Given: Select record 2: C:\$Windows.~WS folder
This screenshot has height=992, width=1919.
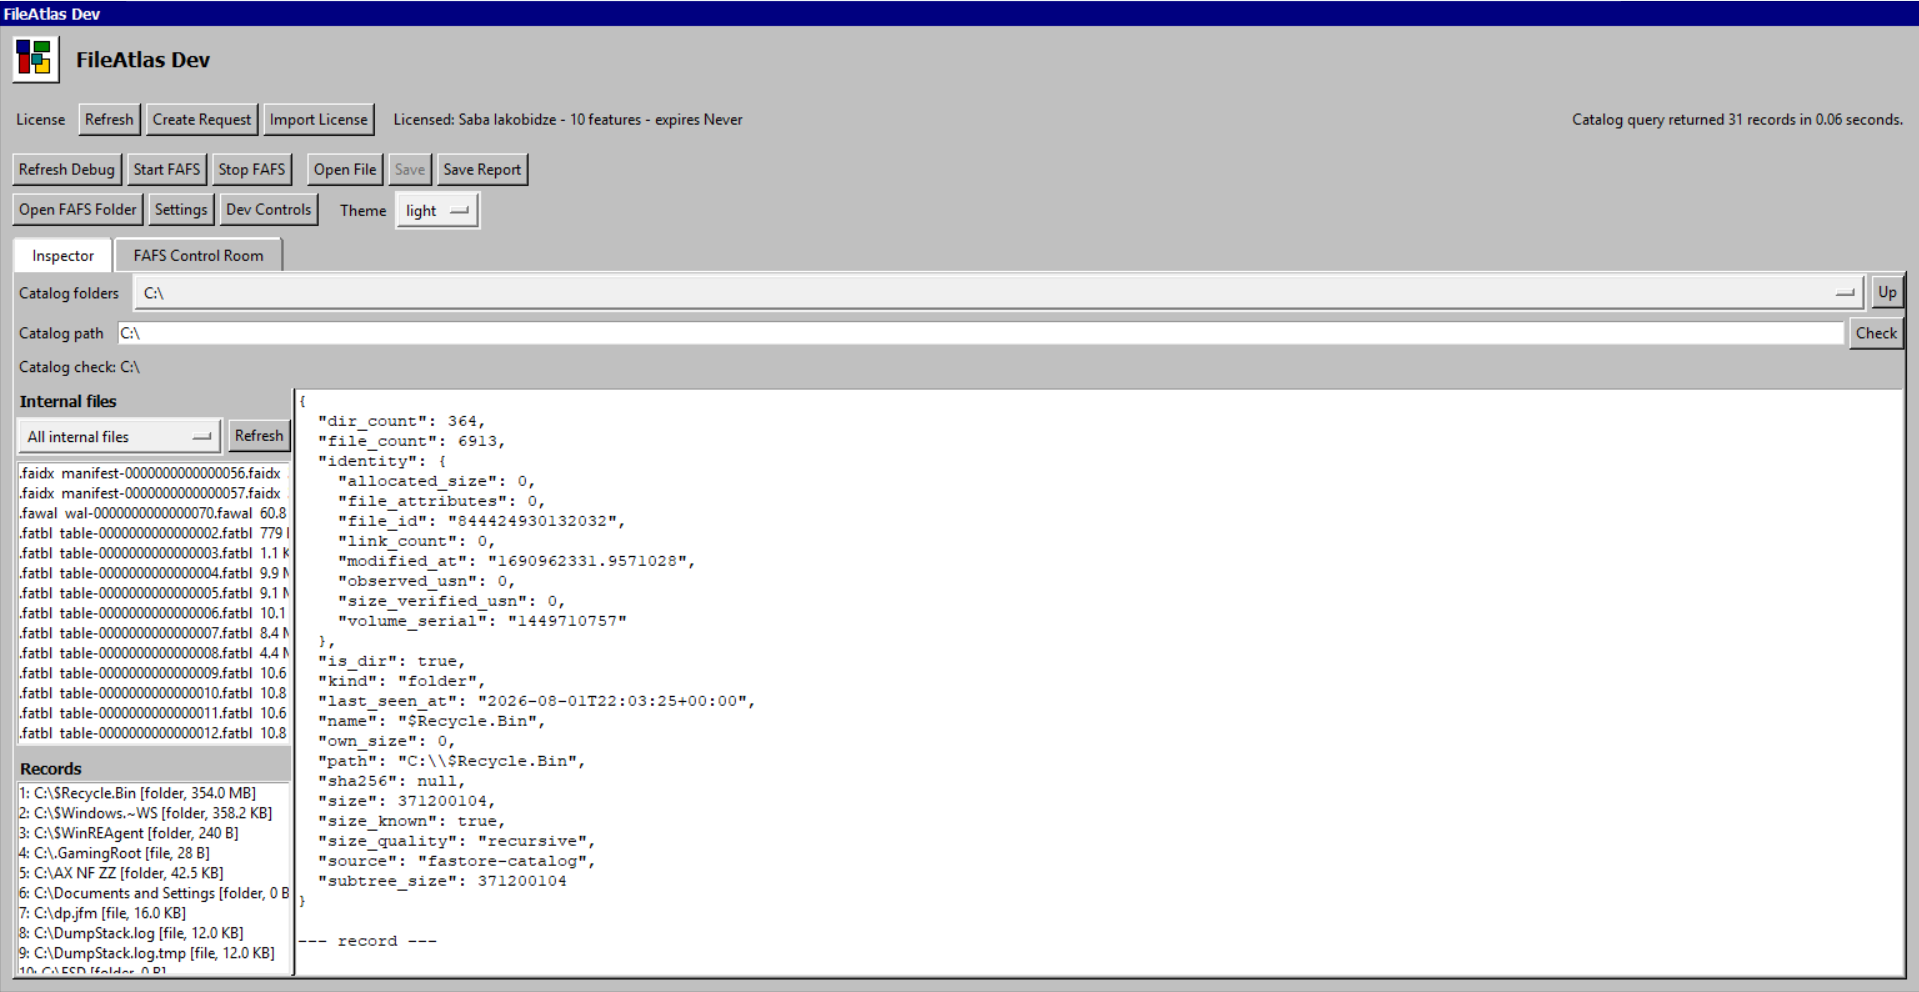Looking at the screenshot, I should 154,813.
